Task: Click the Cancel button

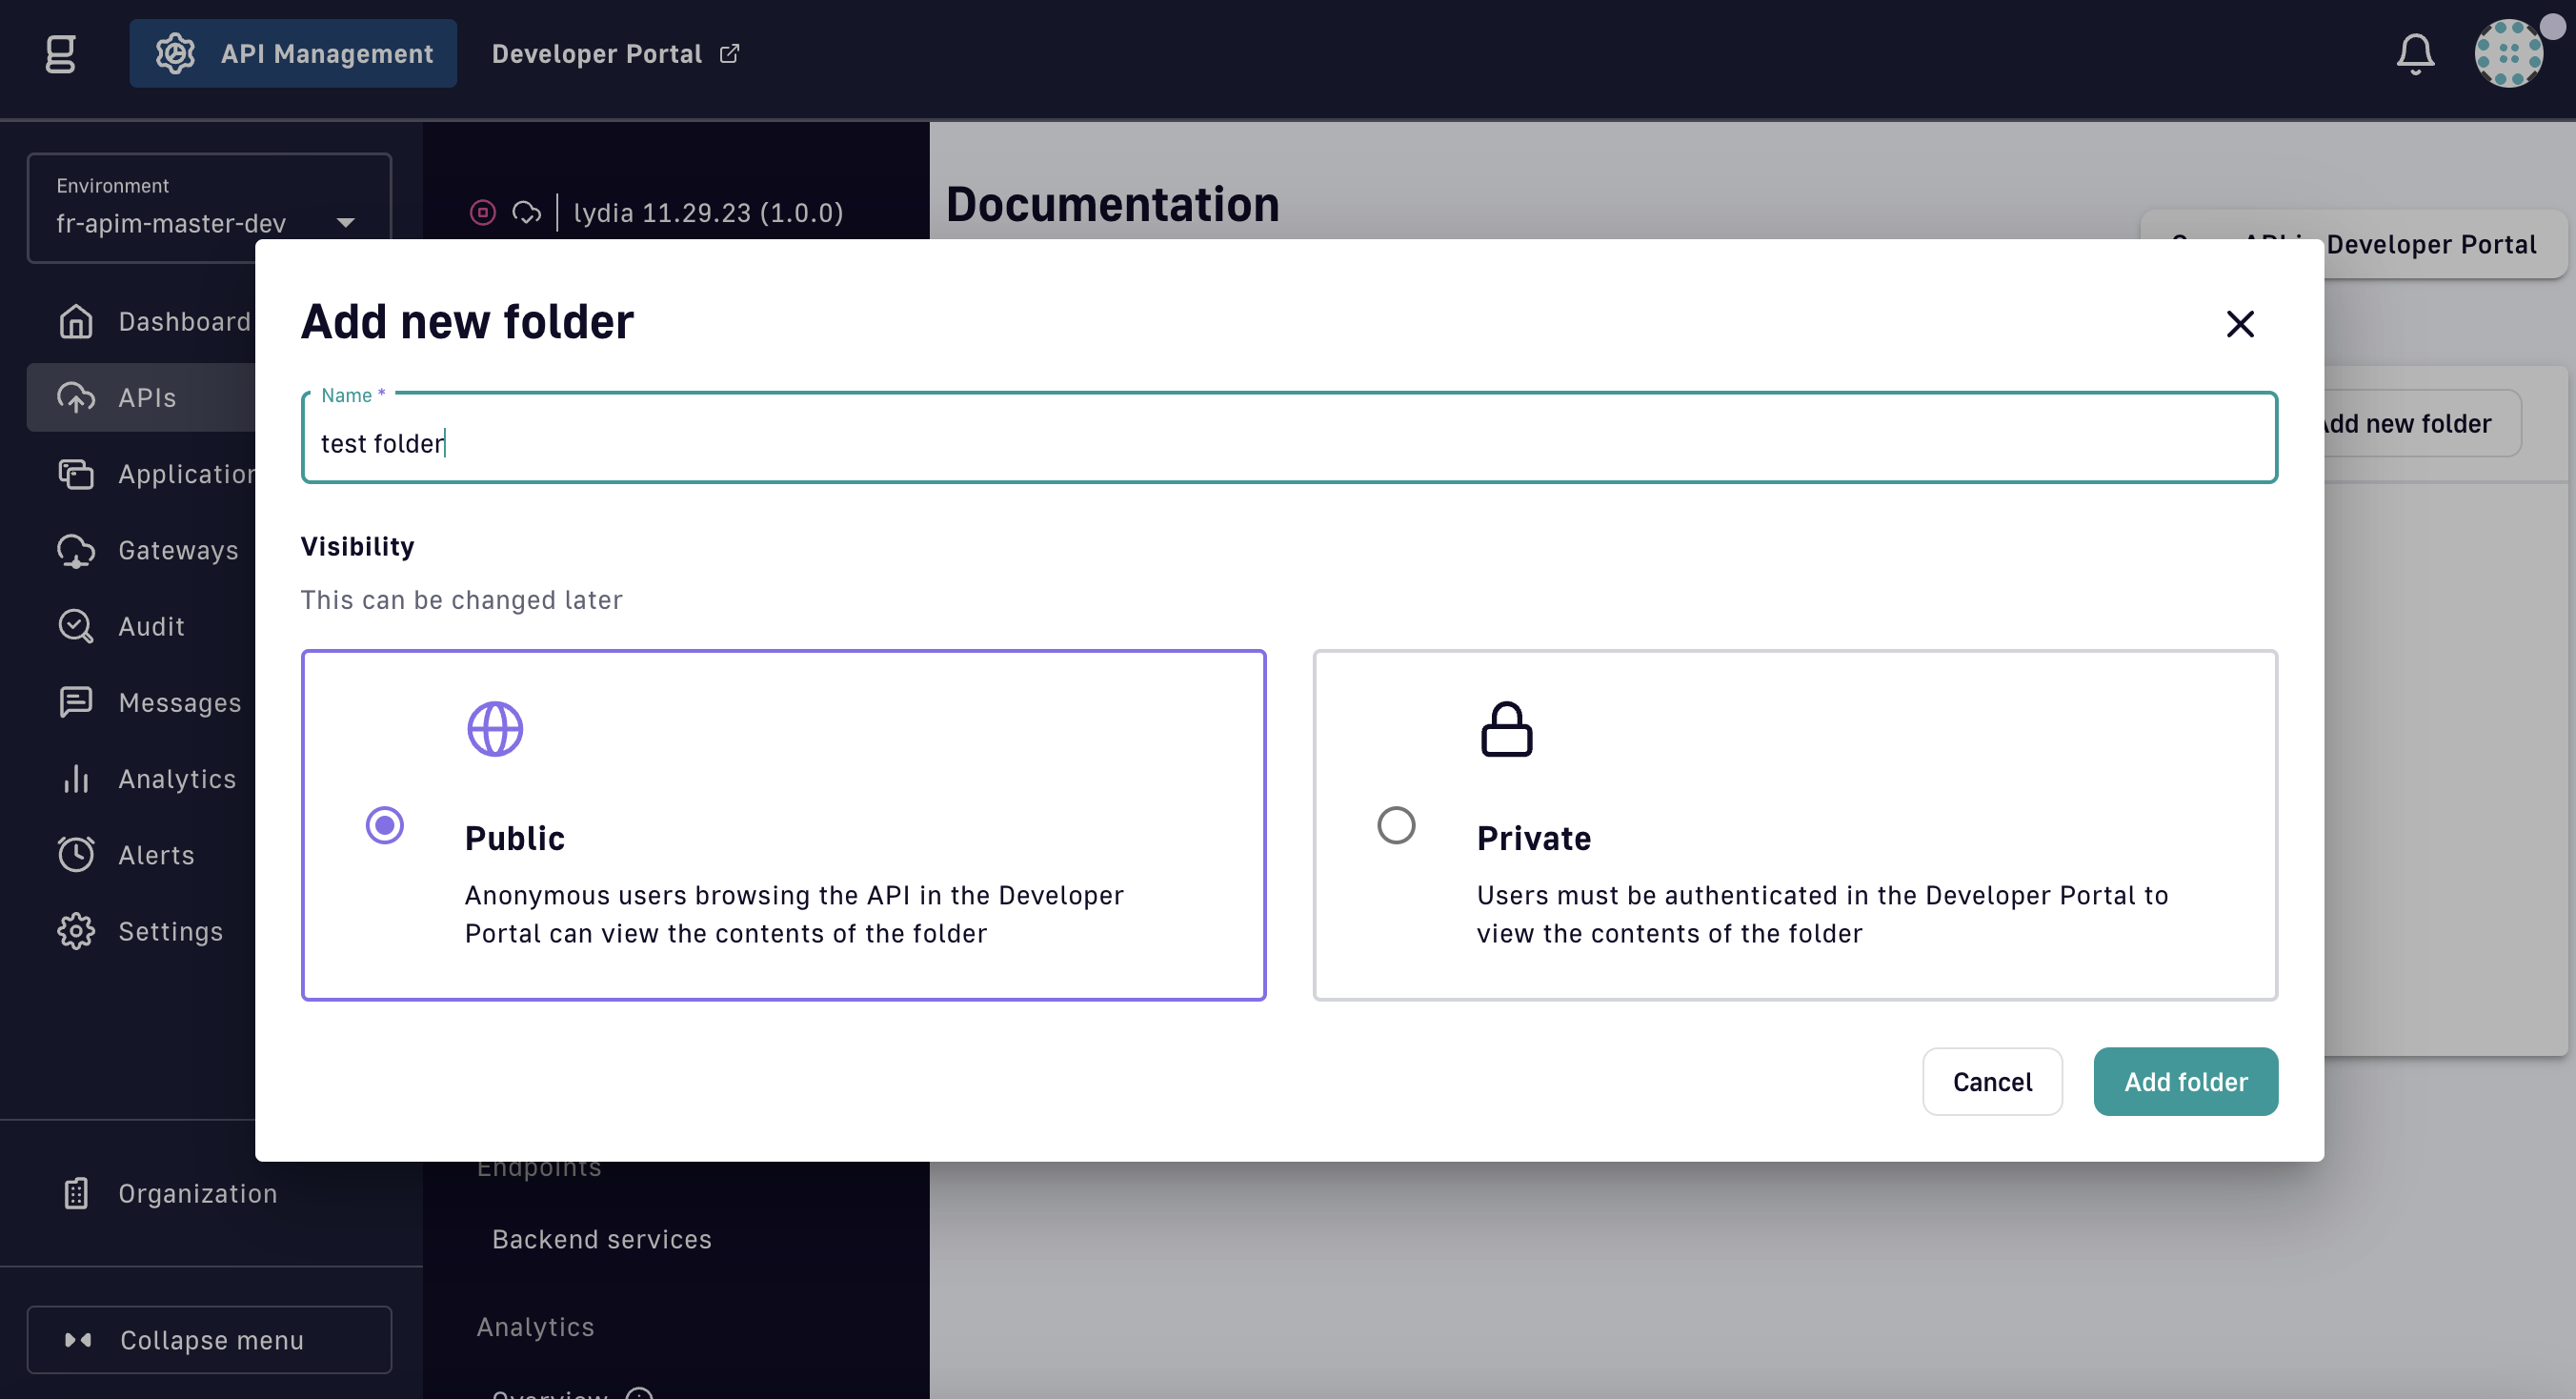Action: pos(1991,1081)
